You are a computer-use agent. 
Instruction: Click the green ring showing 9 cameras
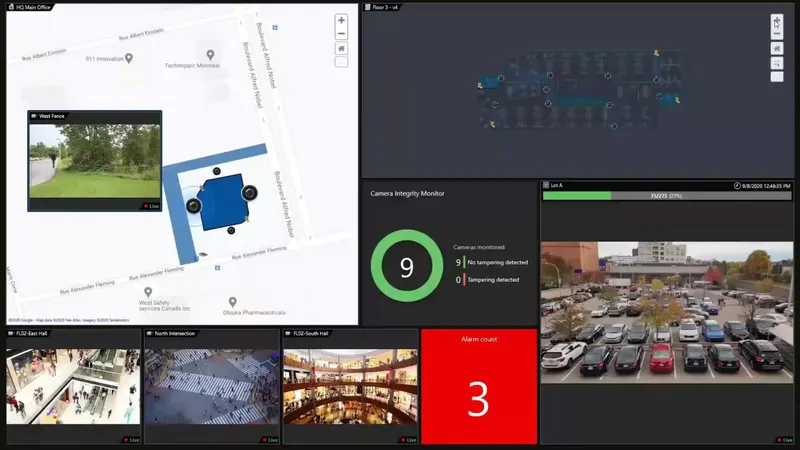pyautogui.click(x=407, y=266)
